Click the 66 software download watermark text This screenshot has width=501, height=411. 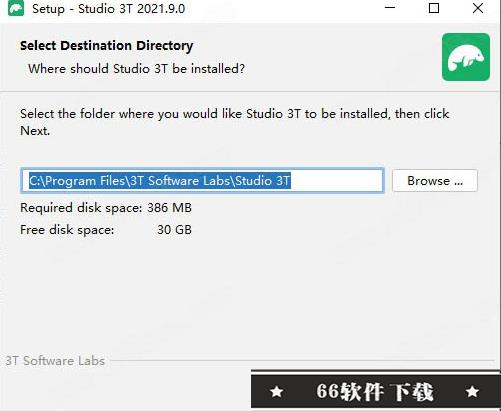click(x=374, y=392)
